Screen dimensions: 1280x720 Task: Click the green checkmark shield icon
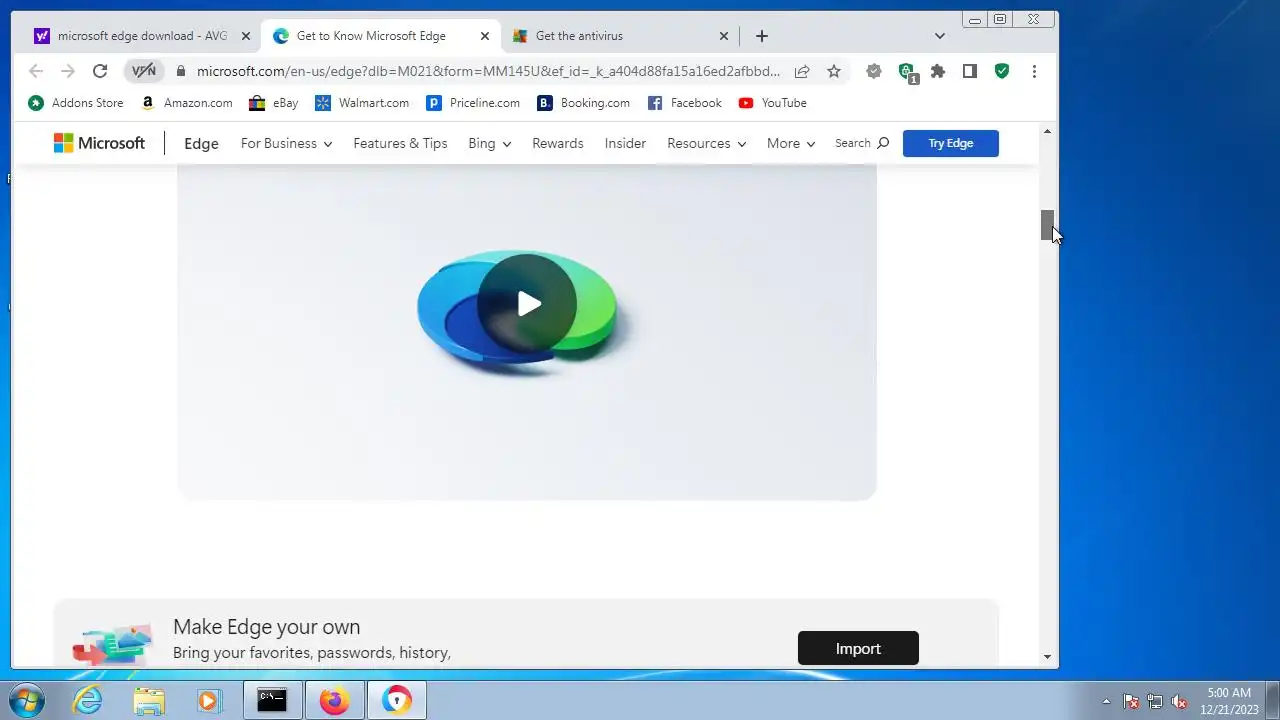click(x=1002, y=71)
